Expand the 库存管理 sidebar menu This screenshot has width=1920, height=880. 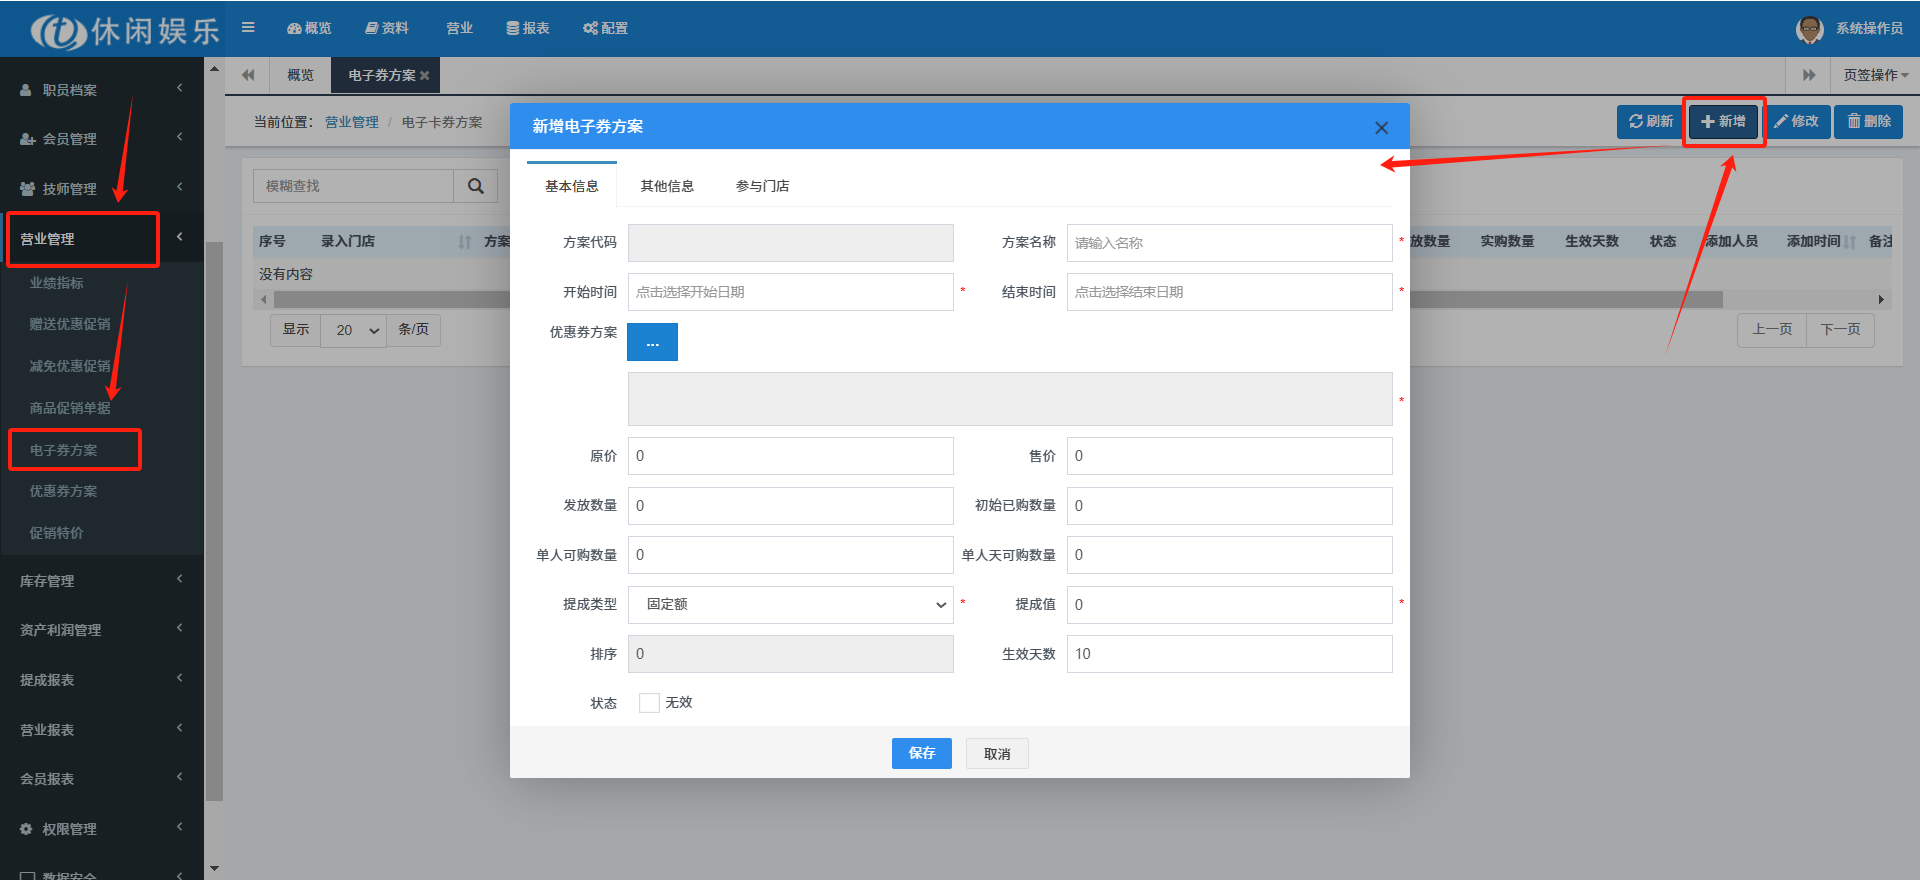[x=100, y=581]
